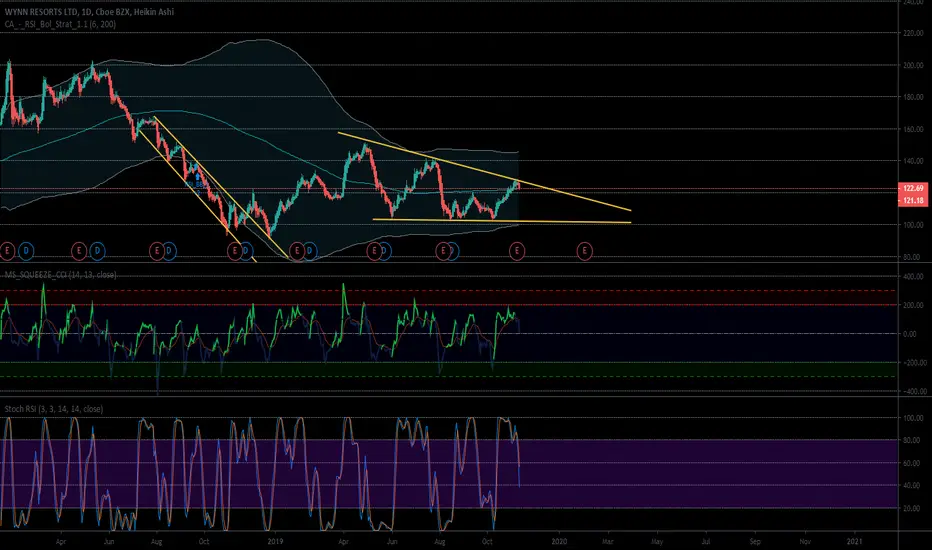Click the red 122.69 price label
The width and height of the screenshot is (932, 550).
point(913,188)
